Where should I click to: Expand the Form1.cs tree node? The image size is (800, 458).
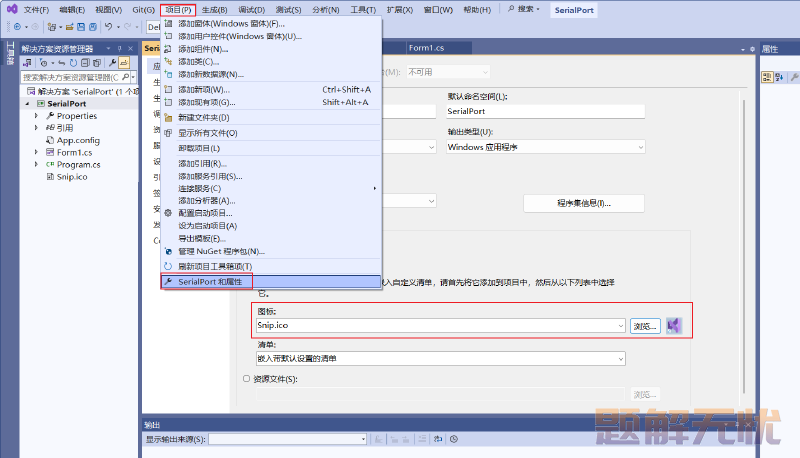[36, 152]
